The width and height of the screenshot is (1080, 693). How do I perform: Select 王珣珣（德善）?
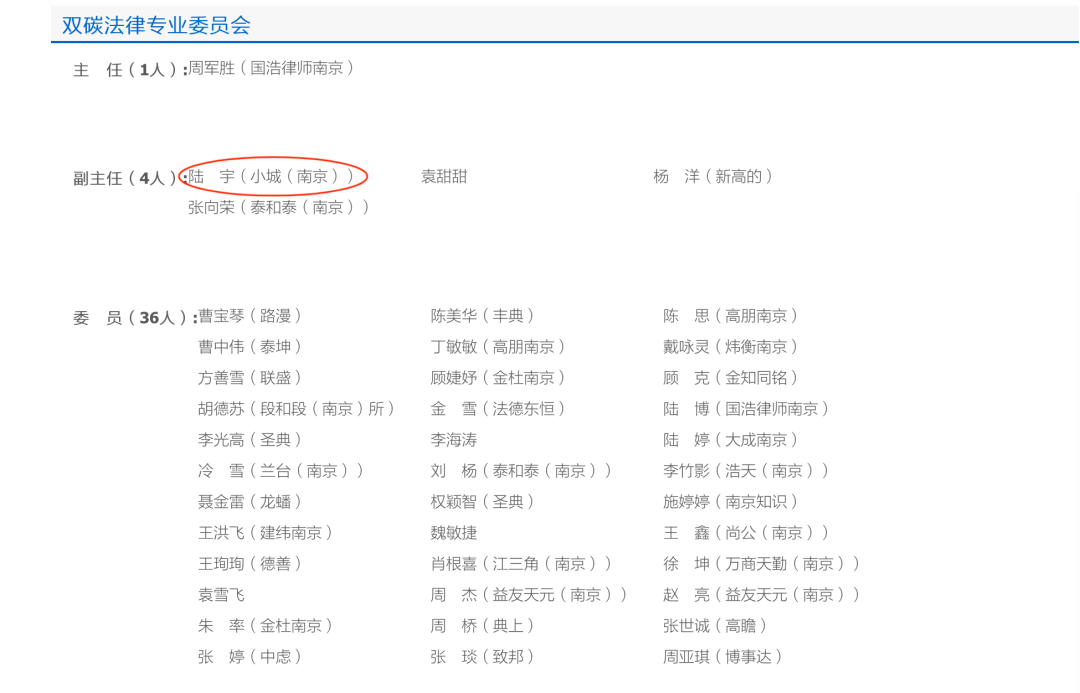pos(250,564)
